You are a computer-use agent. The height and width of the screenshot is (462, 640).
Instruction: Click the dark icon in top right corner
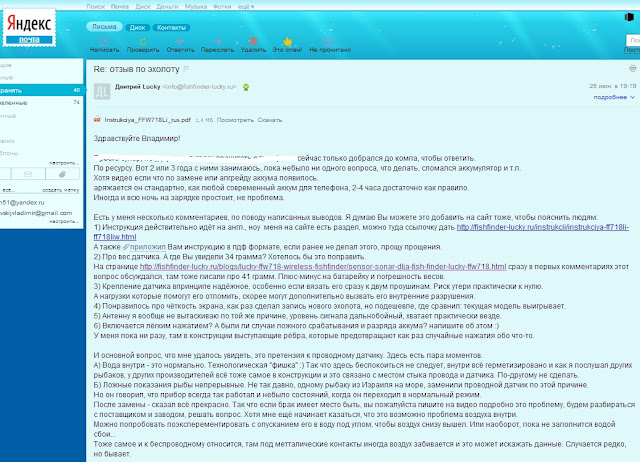(x=629, y=17)
